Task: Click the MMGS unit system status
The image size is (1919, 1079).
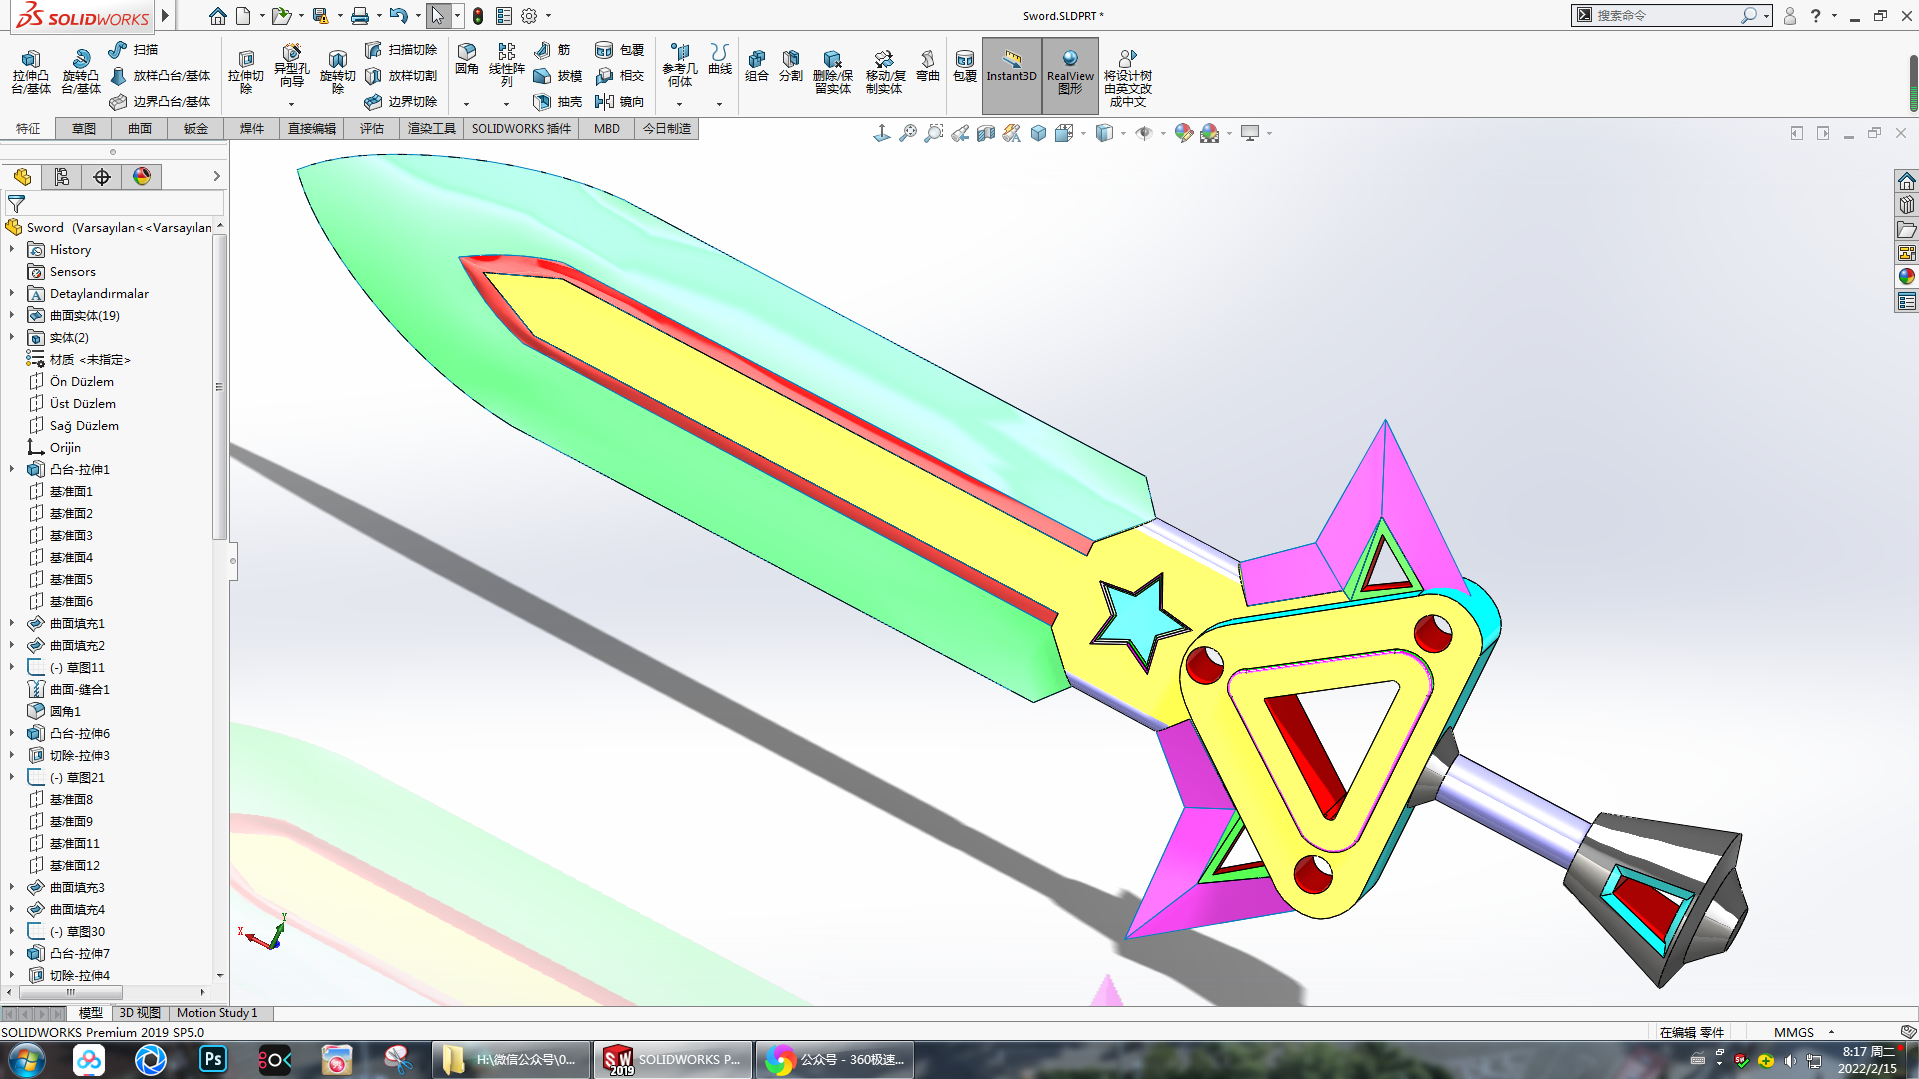Action: [1793, 1032]
